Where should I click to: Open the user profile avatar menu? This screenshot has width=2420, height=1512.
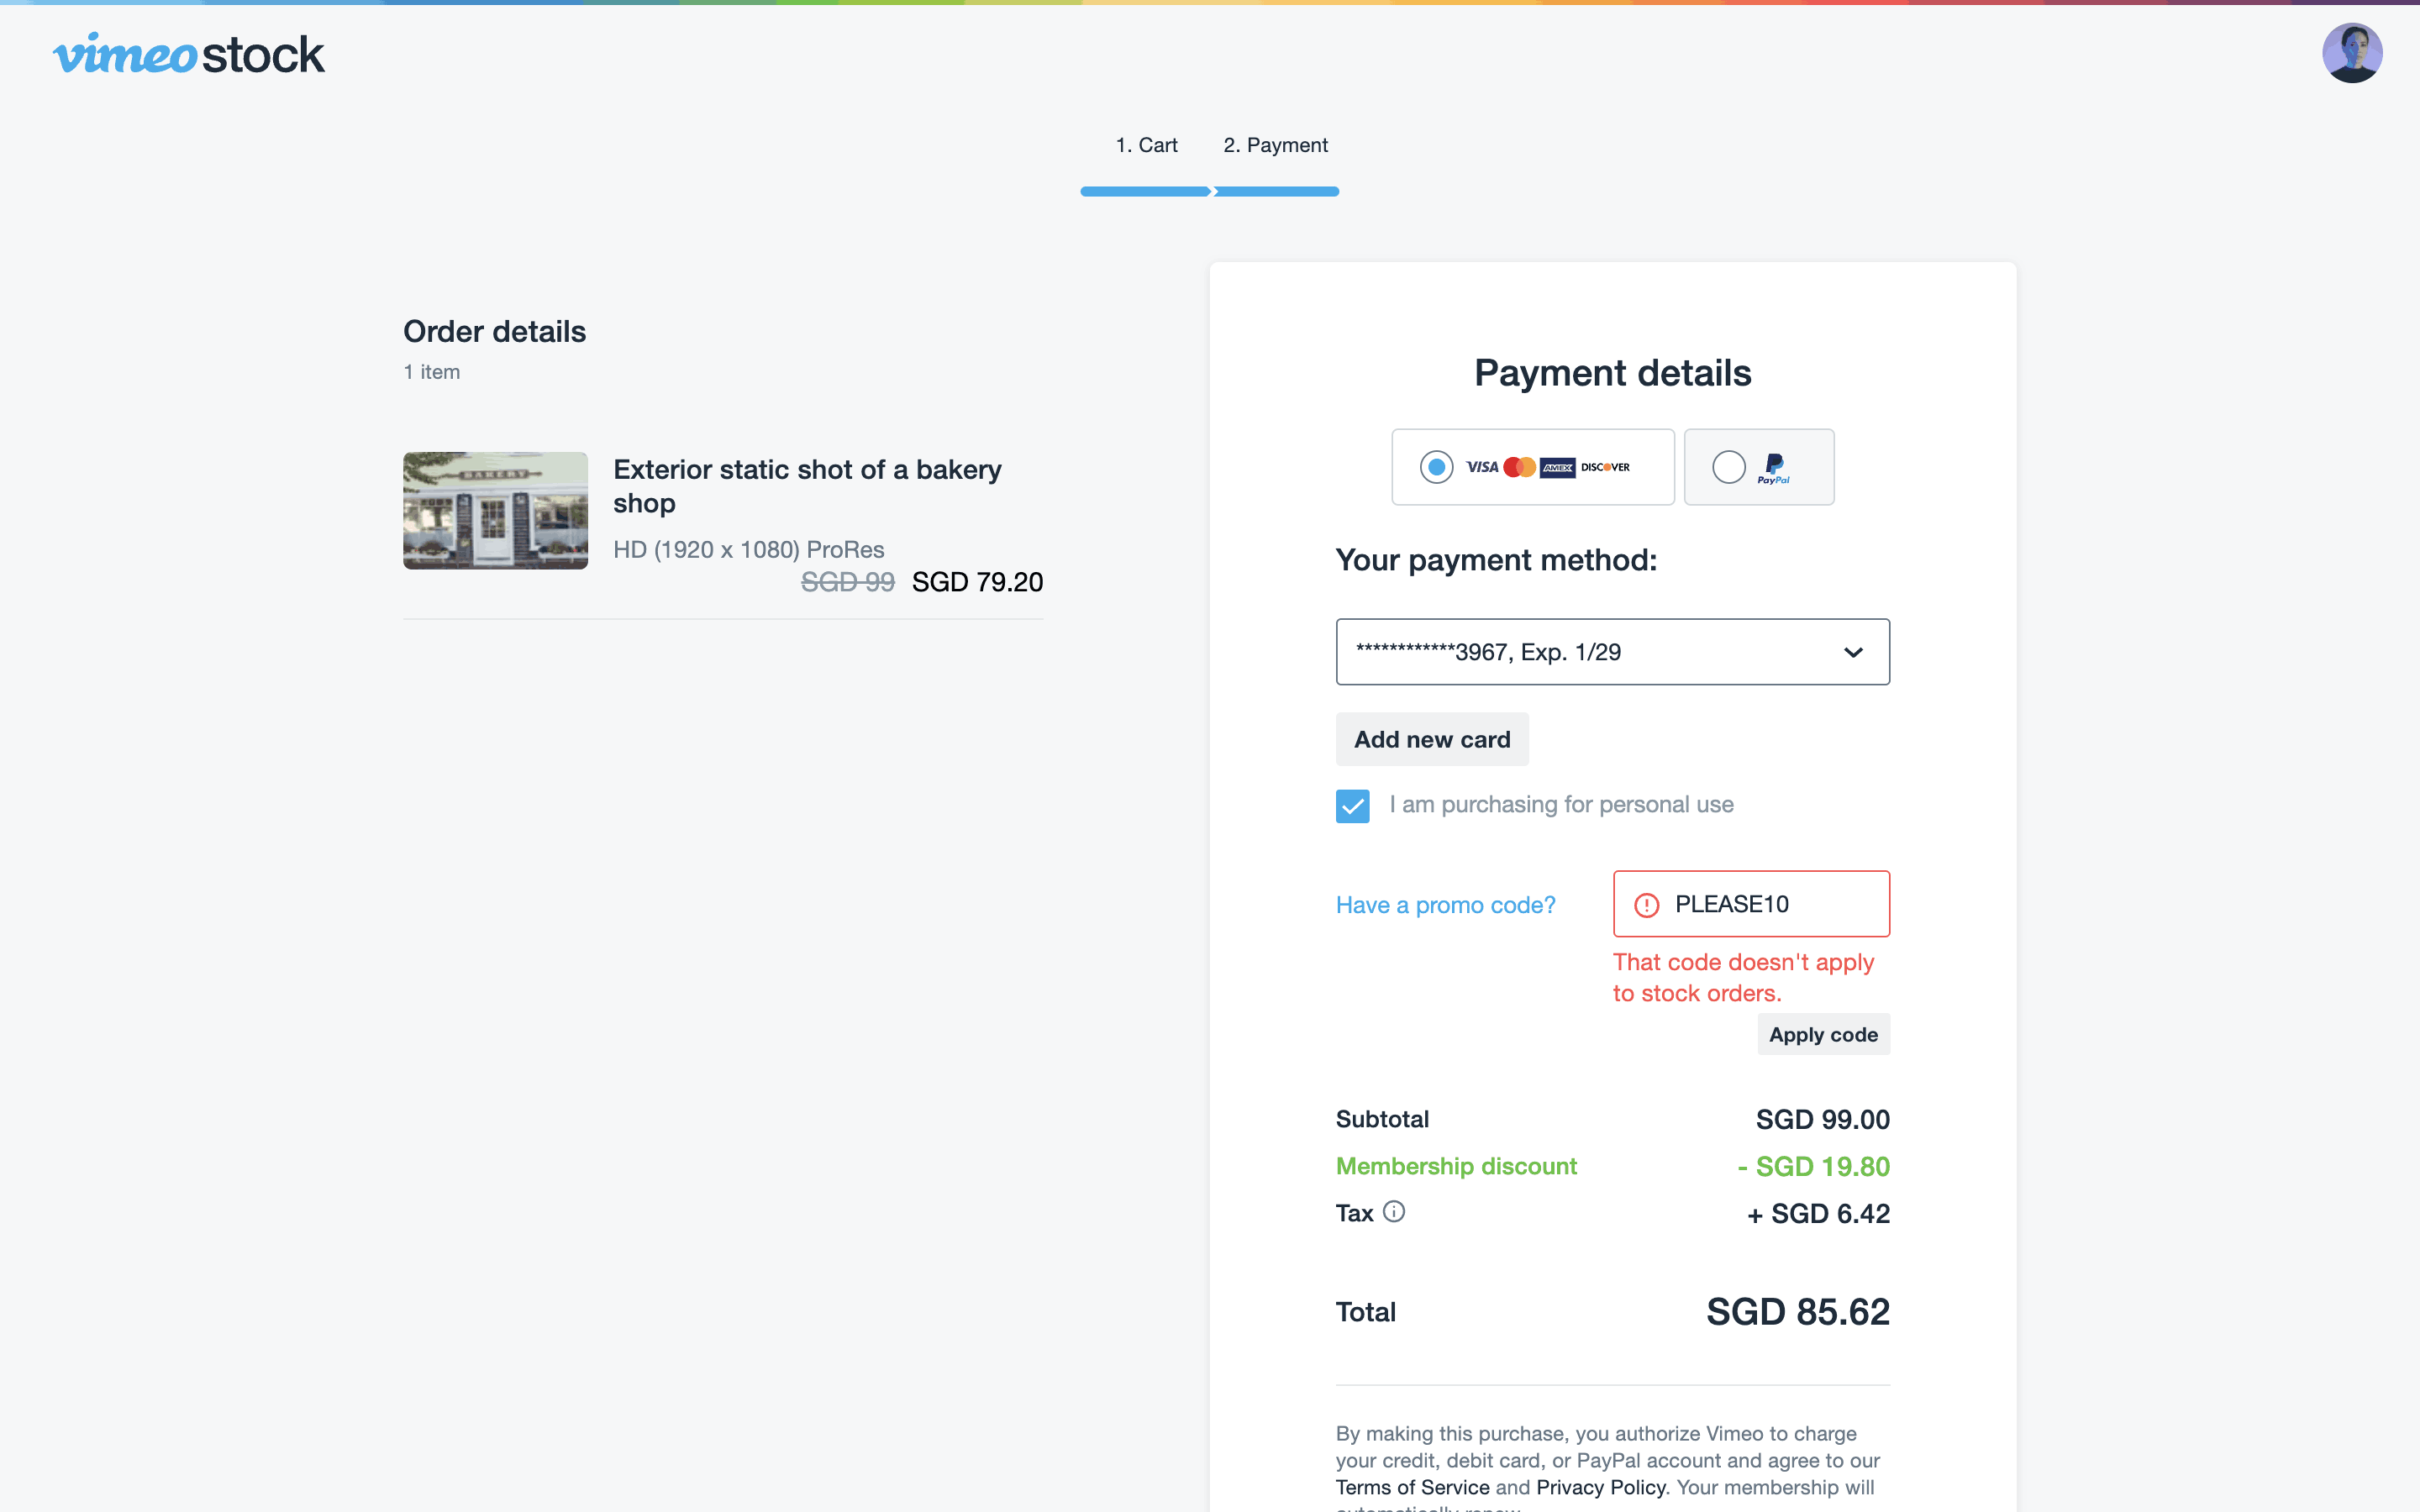click(x=2351, y=53)
